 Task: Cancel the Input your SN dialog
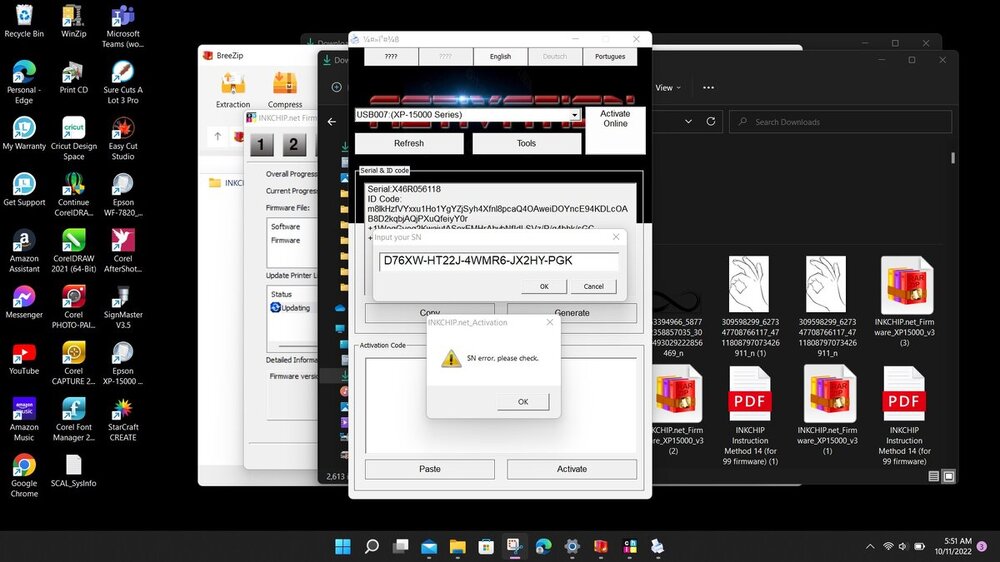click(593, 286)
